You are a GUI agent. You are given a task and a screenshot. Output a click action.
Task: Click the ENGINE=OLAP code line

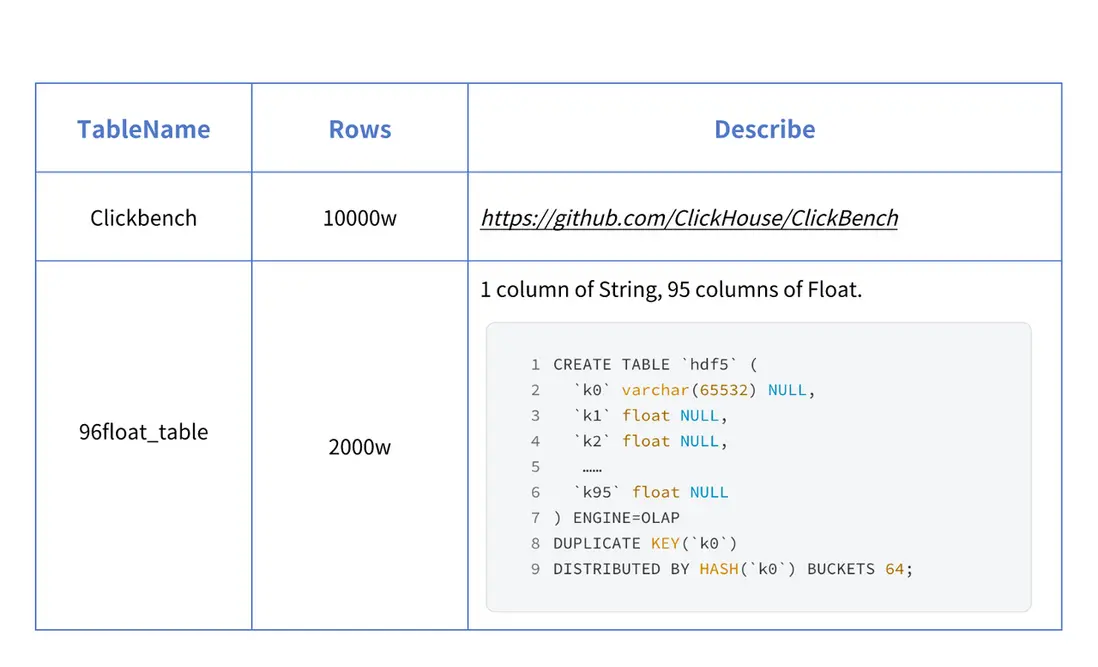pos(617,518)
